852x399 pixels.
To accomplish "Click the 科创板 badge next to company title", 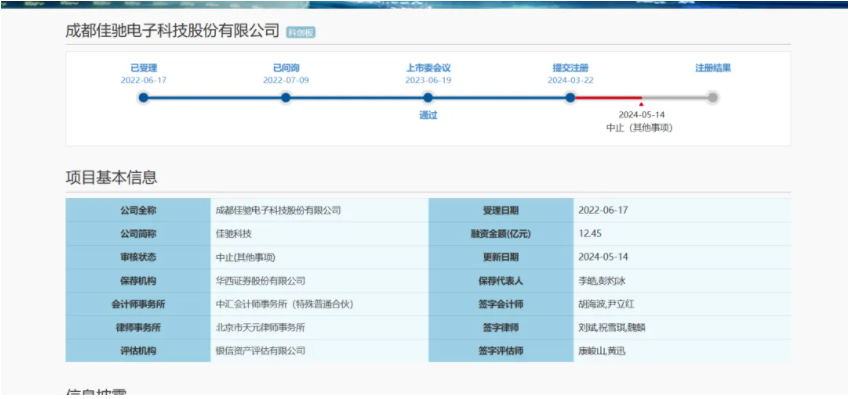I will click(301, 33).
